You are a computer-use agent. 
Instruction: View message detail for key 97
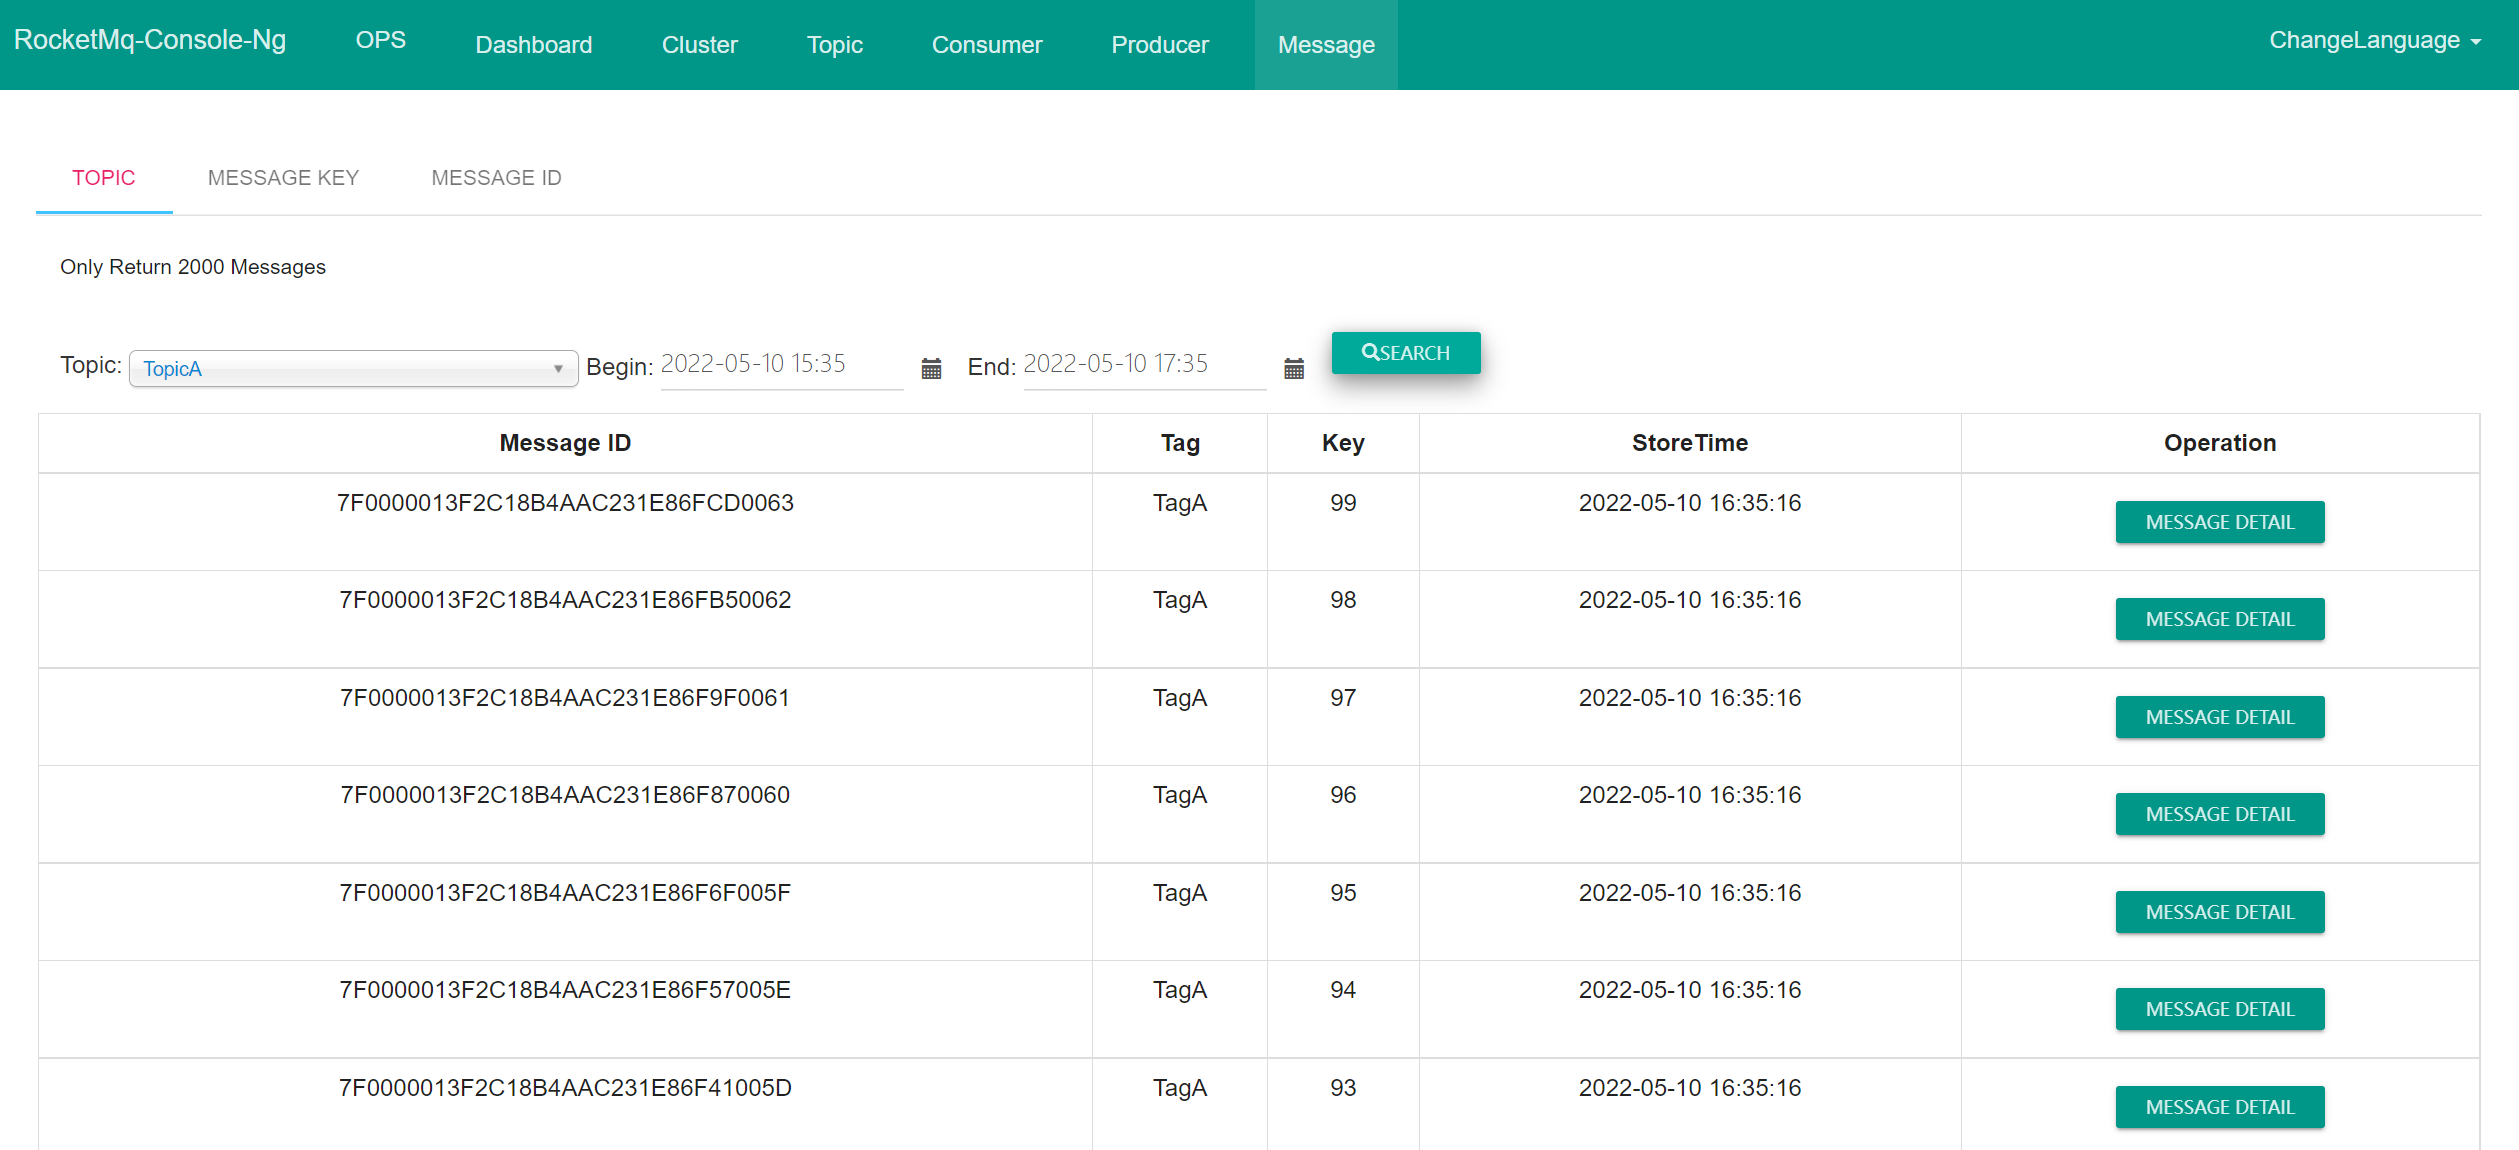(x=2219, y=717)
